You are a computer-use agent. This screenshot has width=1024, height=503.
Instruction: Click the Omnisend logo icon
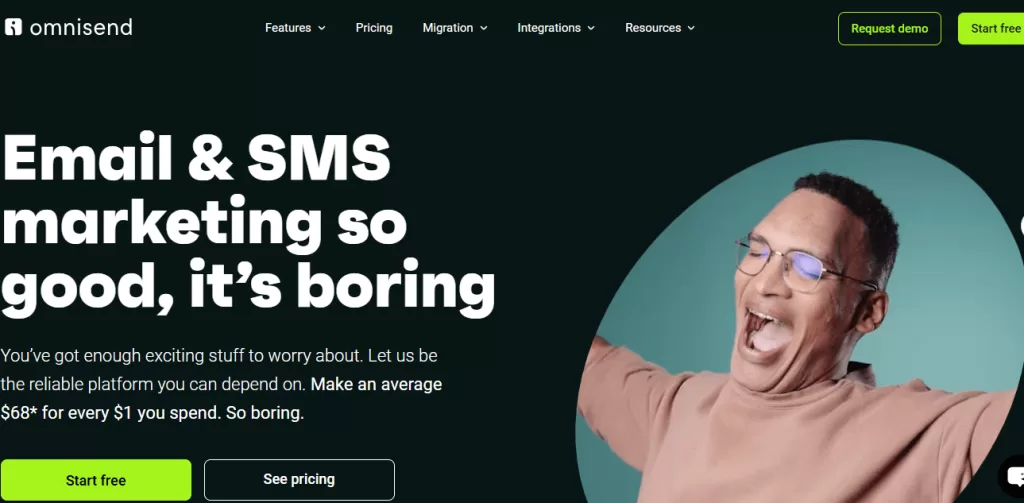click(13, 27)
